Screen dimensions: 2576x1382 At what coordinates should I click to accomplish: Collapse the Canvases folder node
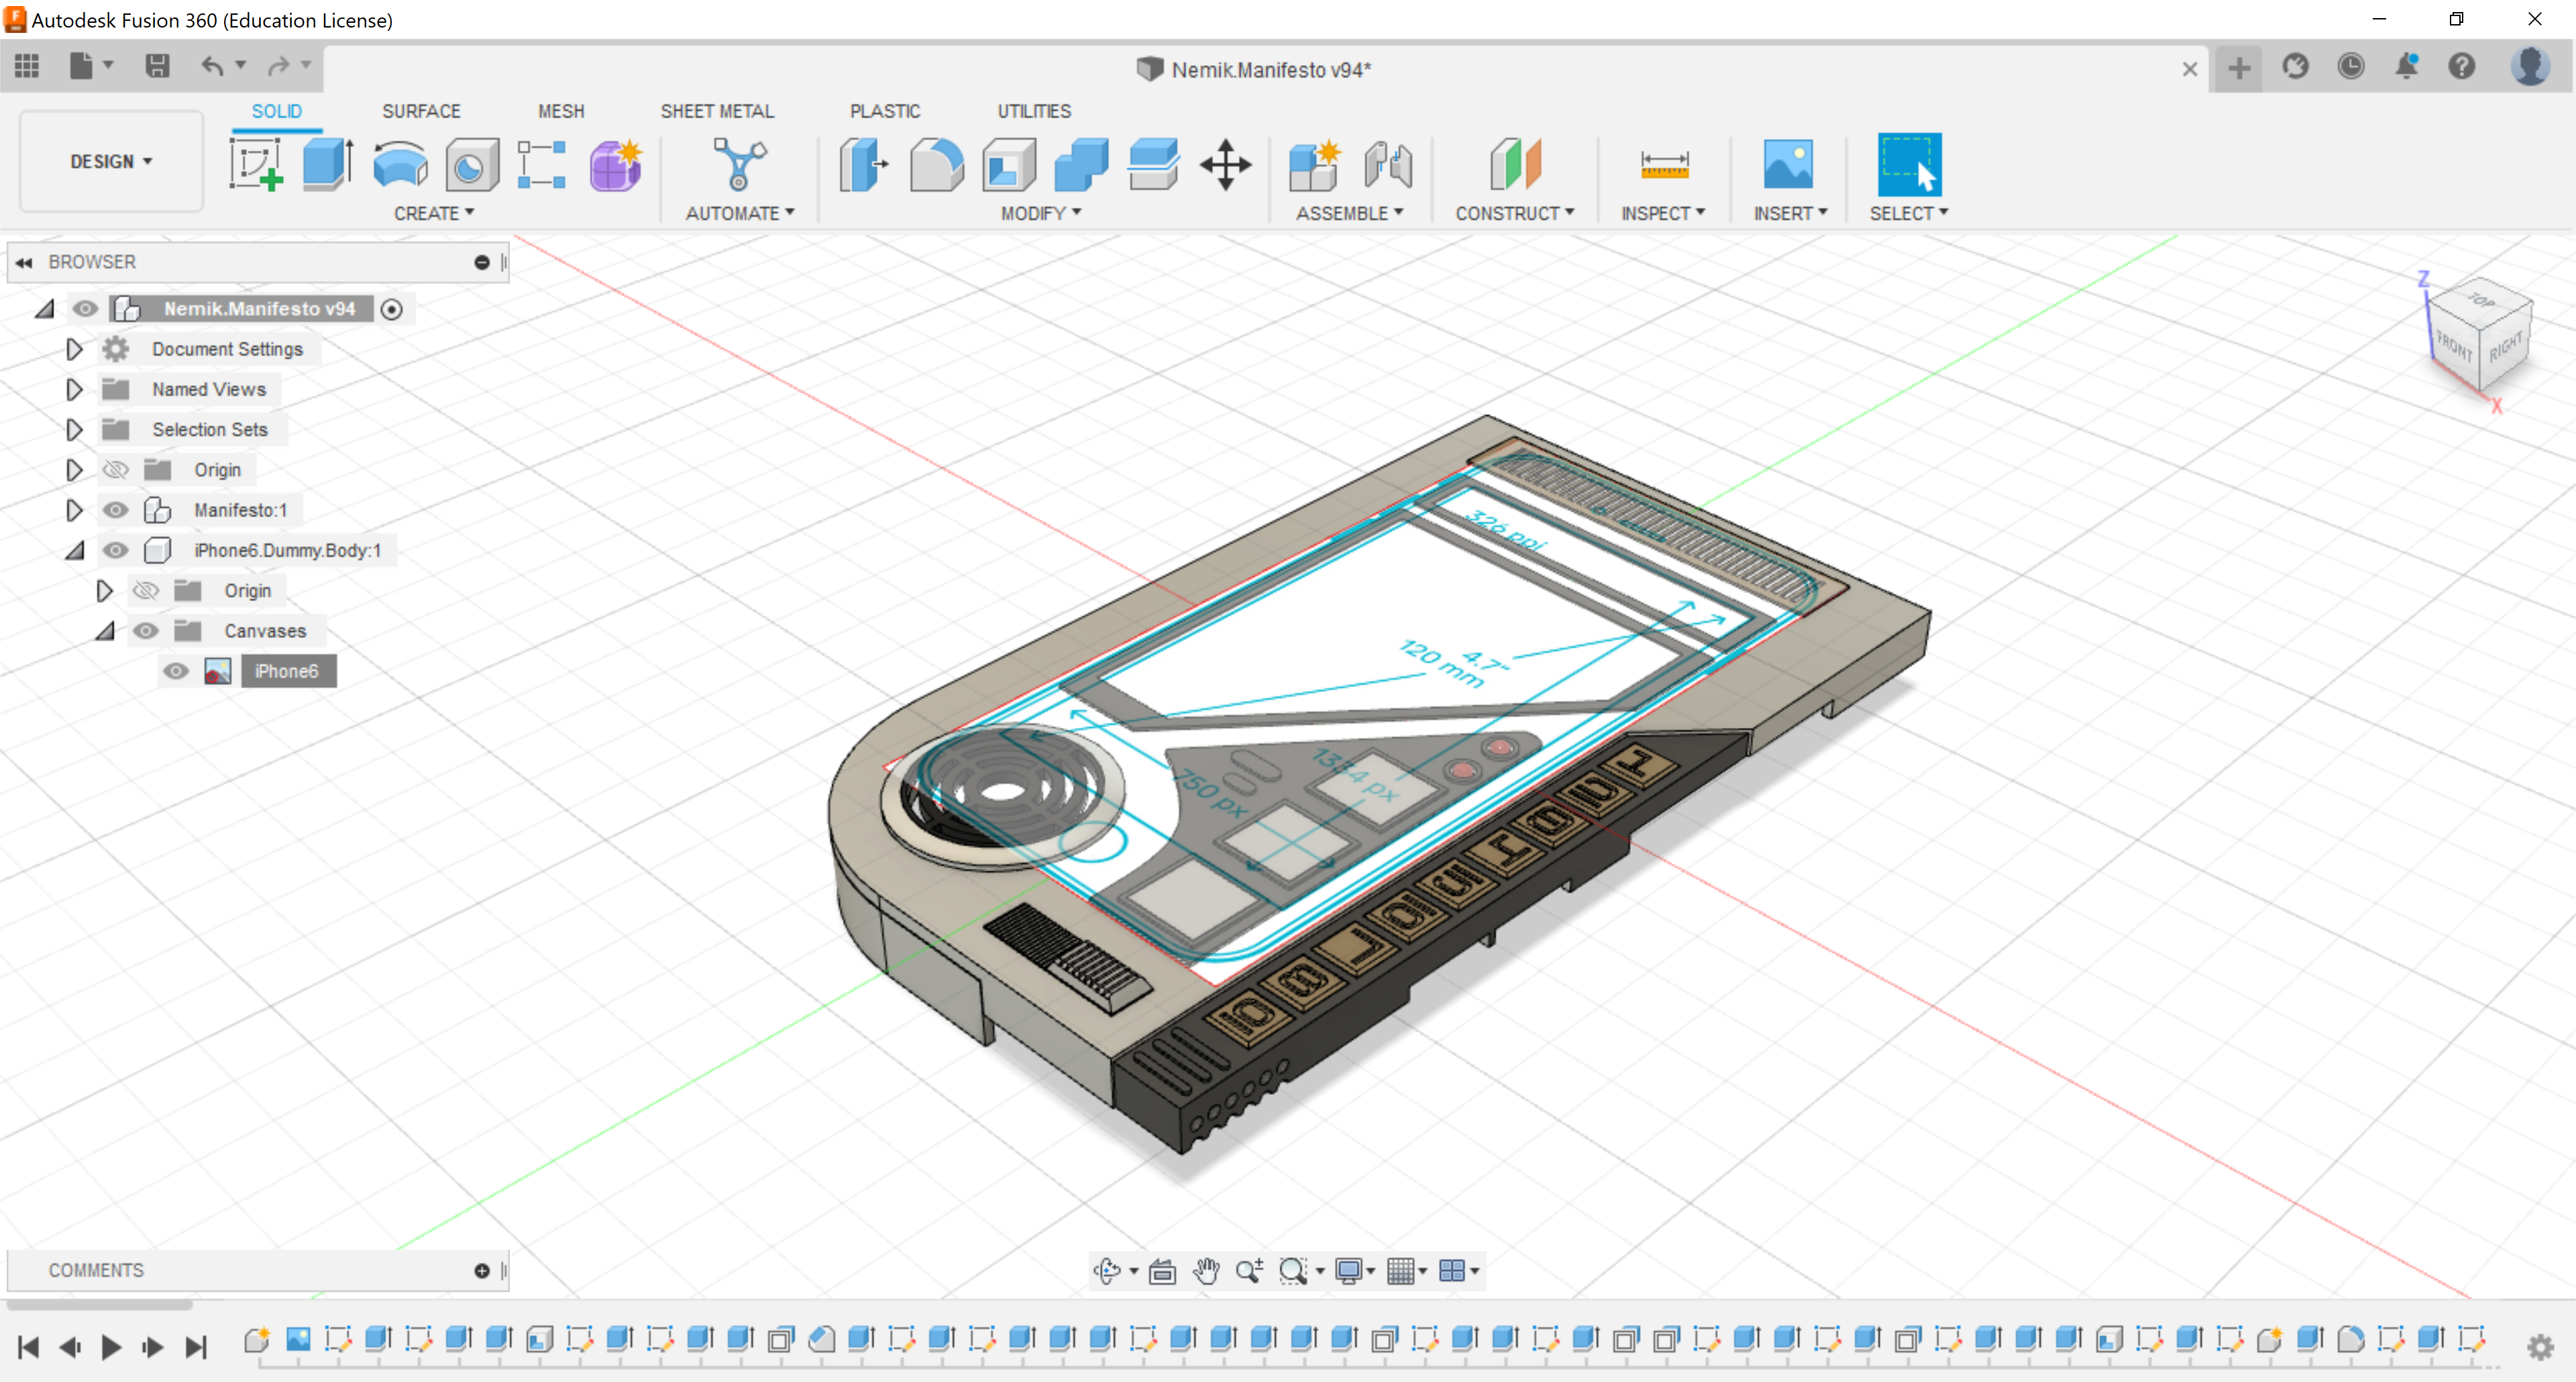point(105,631)
